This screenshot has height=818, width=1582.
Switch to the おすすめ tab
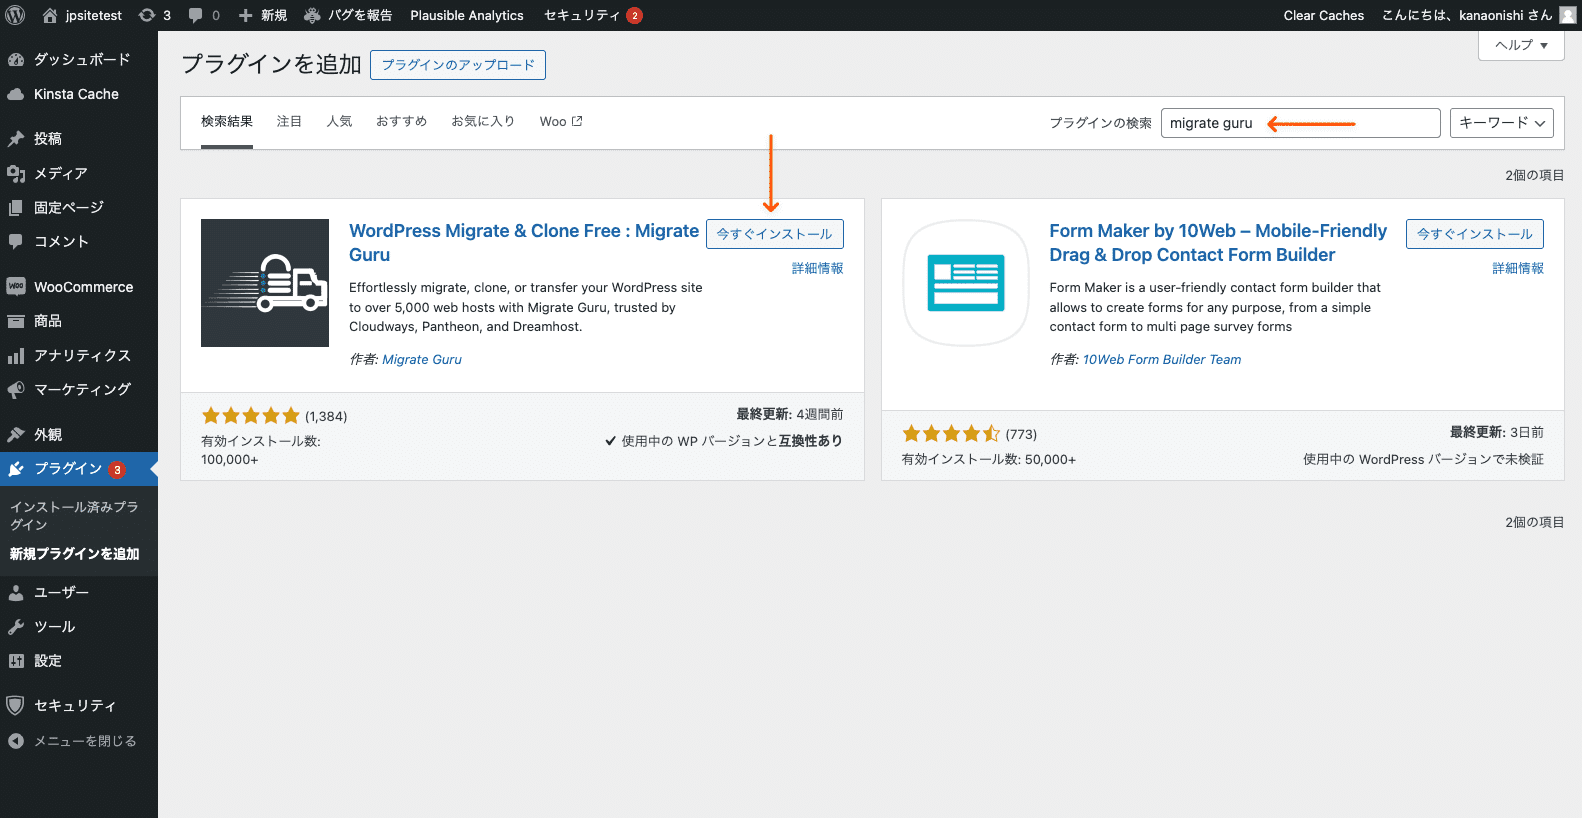(401, 122)
